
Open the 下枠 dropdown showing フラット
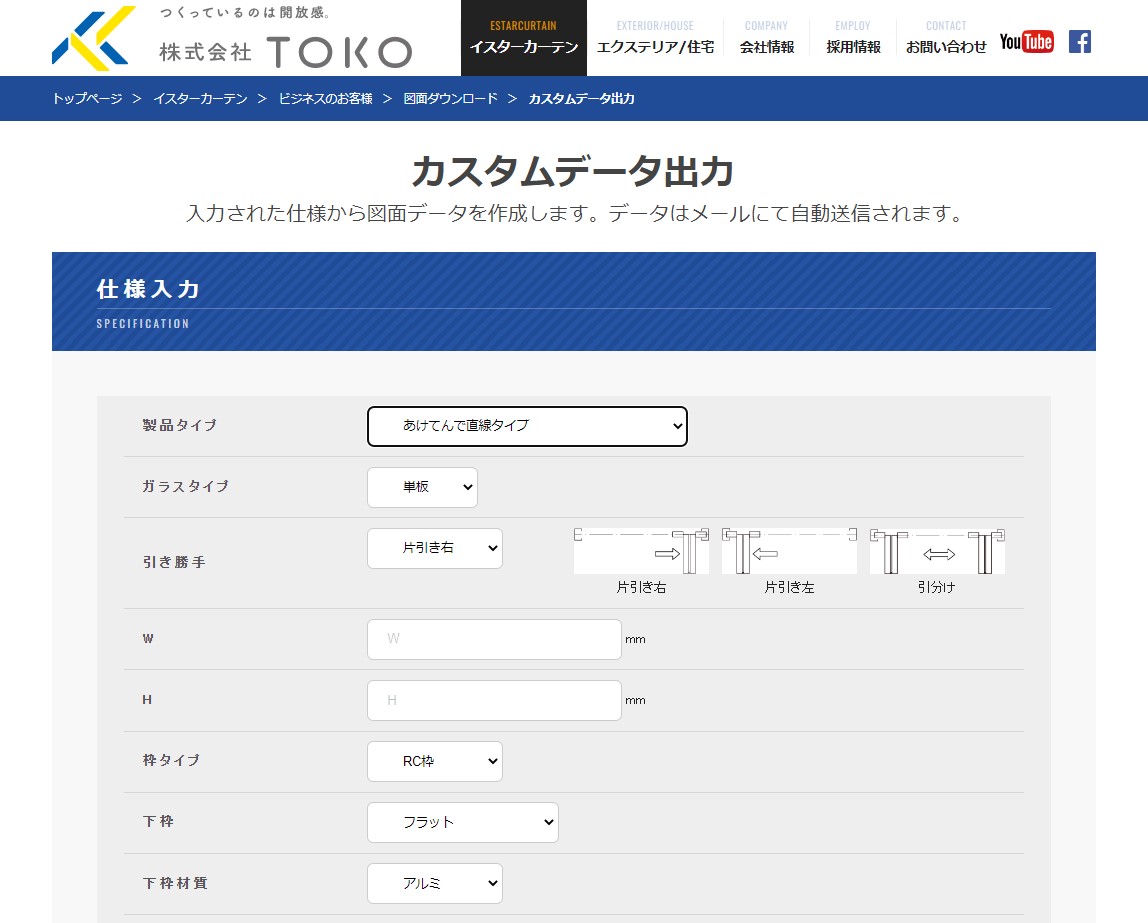[463, 822]
